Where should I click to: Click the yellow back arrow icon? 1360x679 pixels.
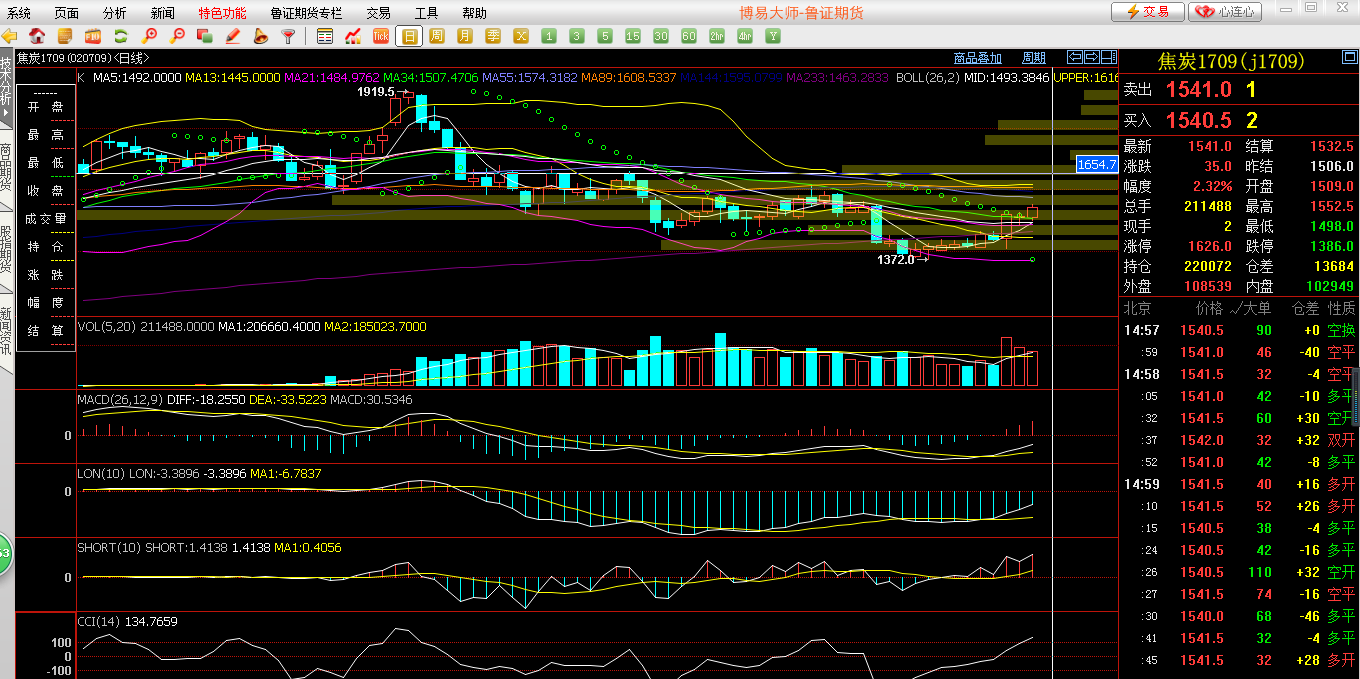[x=10, y=36]
